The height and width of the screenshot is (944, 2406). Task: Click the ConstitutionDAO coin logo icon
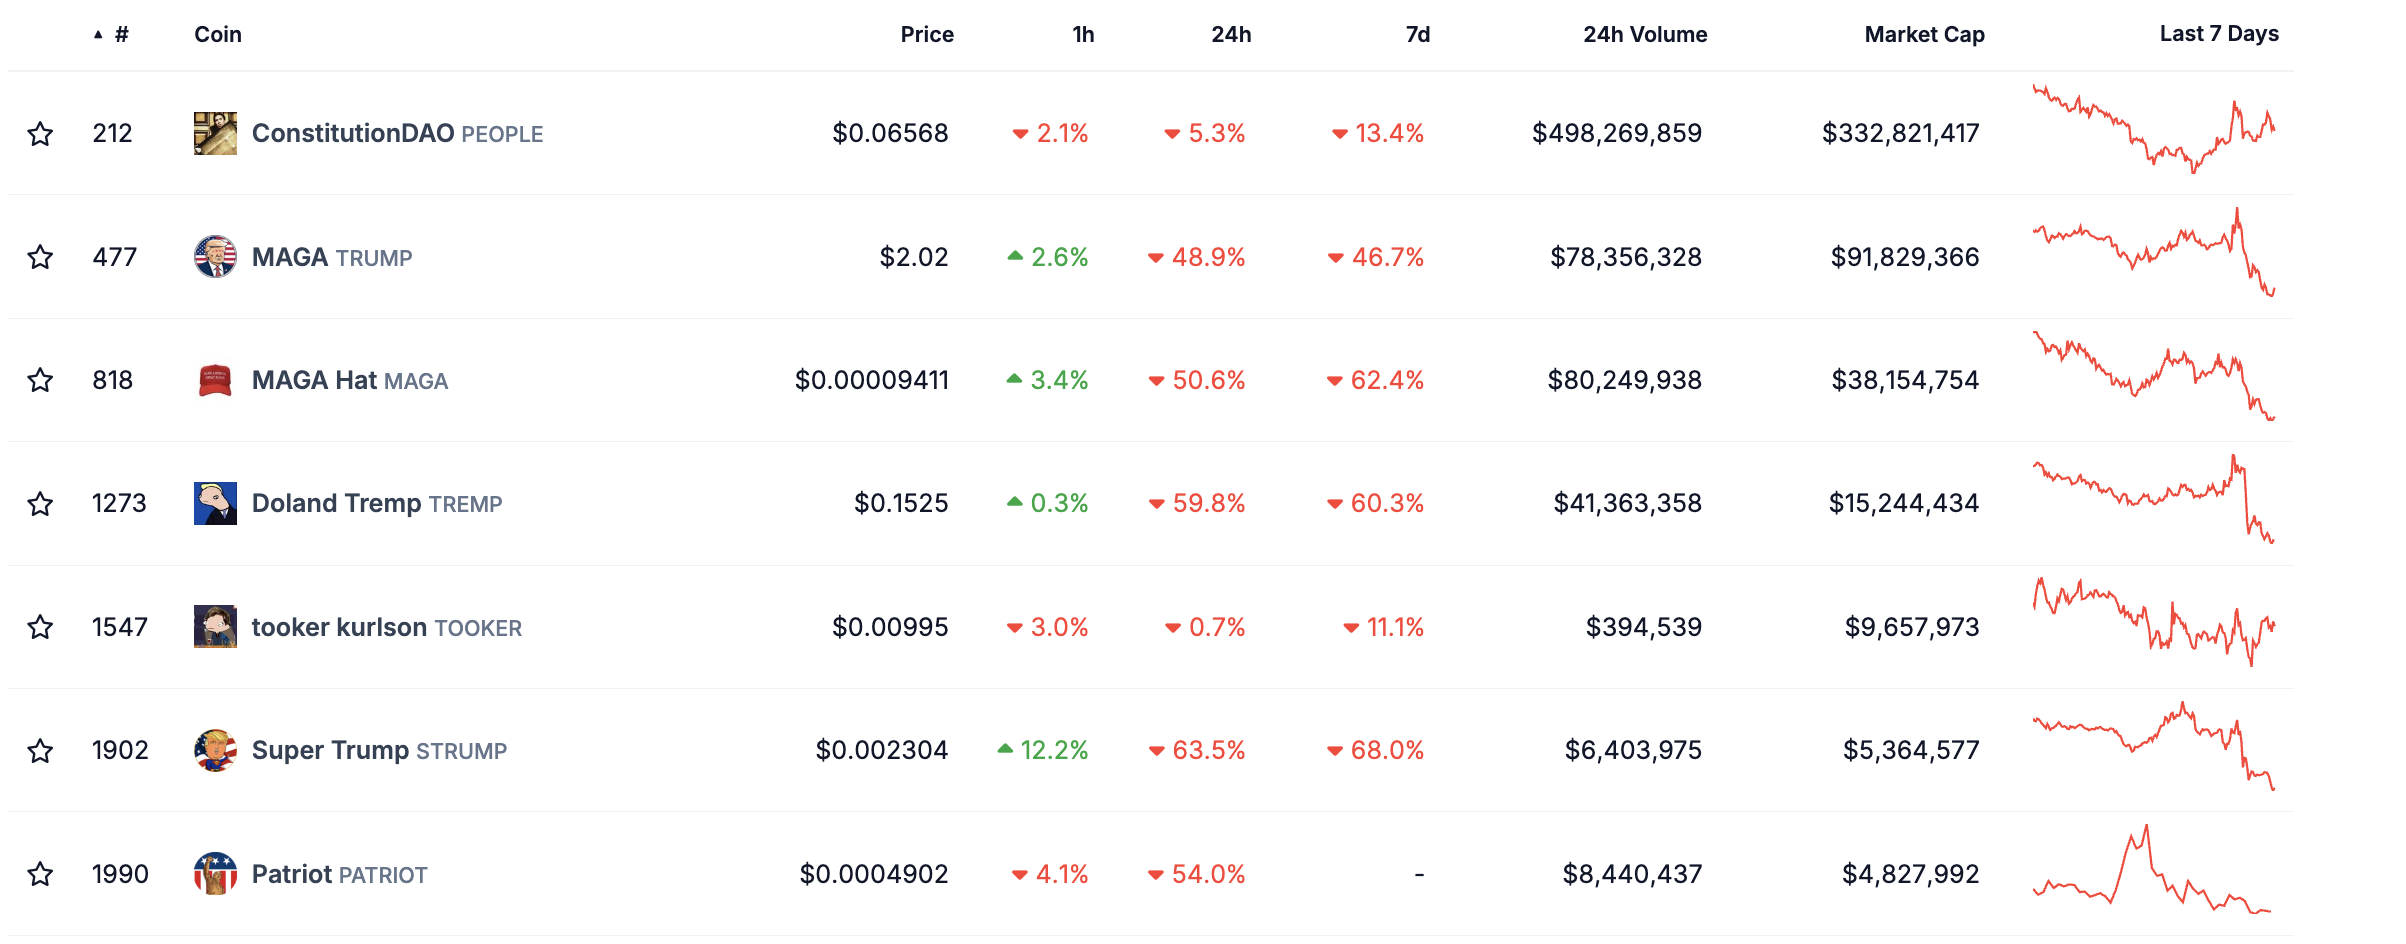point(215,133)
